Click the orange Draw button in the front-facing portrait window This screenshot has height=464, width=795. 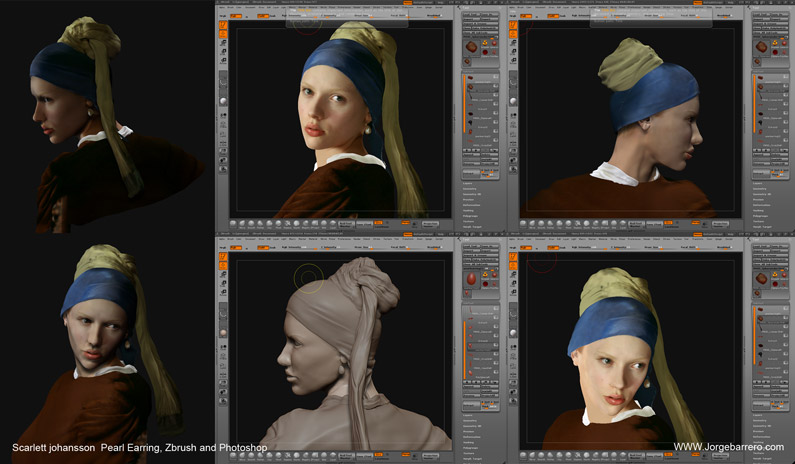point(223,34)
